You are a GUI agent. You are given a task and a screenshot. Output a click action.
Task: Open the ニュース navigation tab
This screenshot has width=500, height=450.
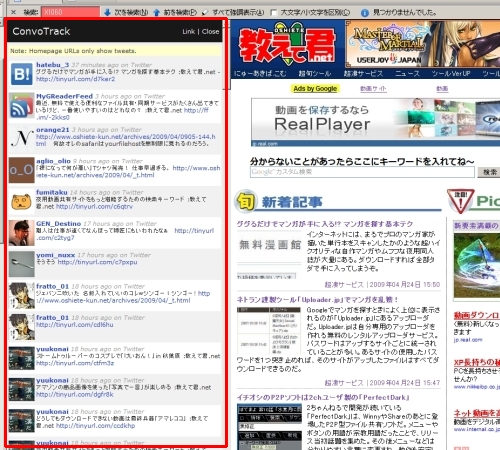407,73
